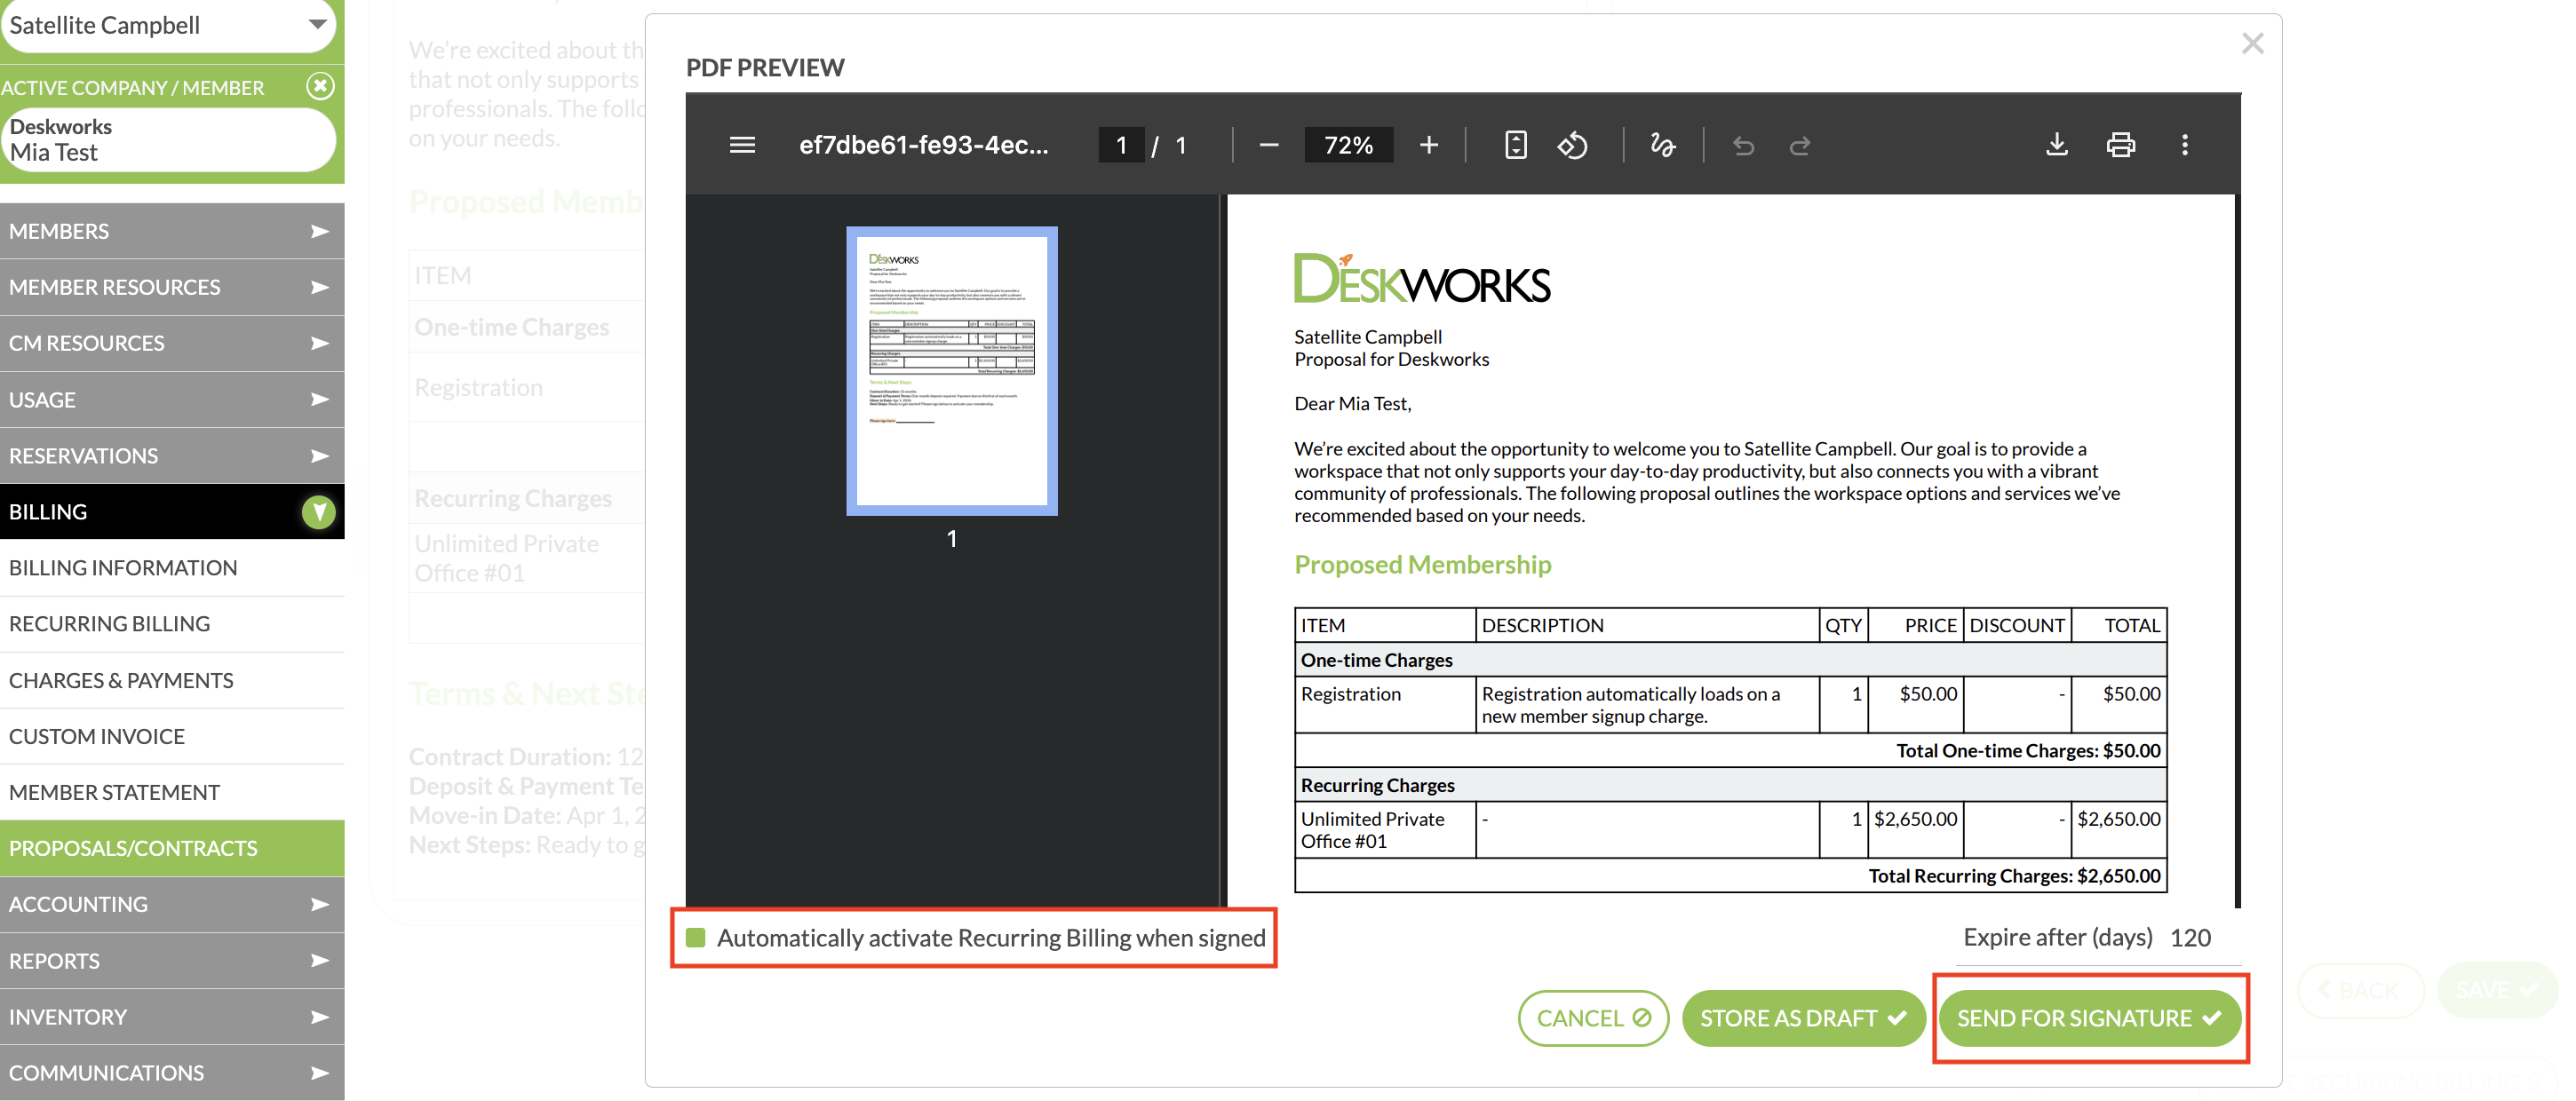Print the PDF document
This screenshot has height=1101, width=2576.
tap(2120, 145)
